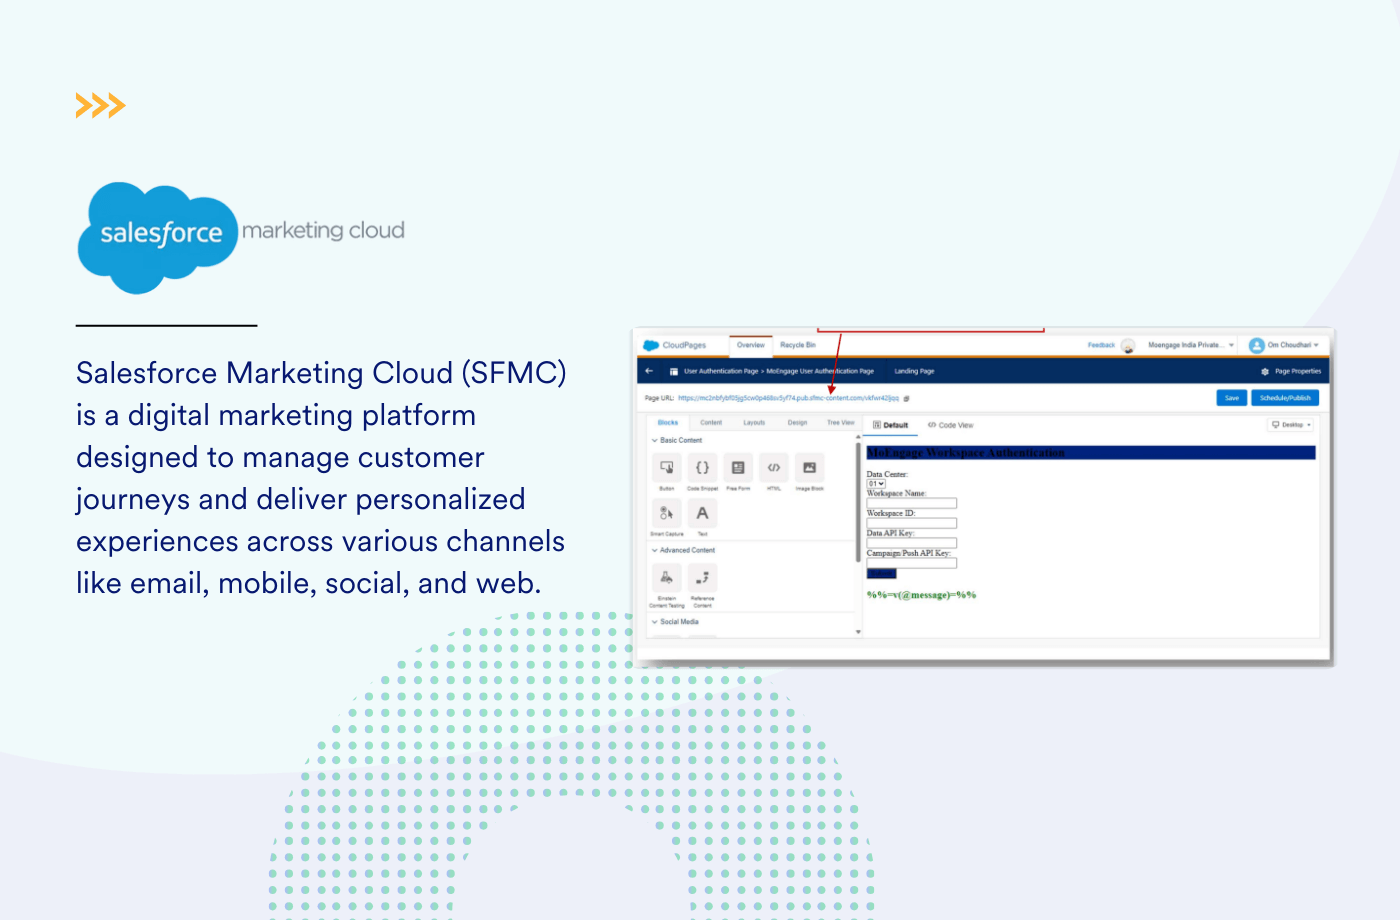Click the MoEngage Workspace Authentication heading
The width and height of the screenshot is (1400, 920).
coord(966,453)
